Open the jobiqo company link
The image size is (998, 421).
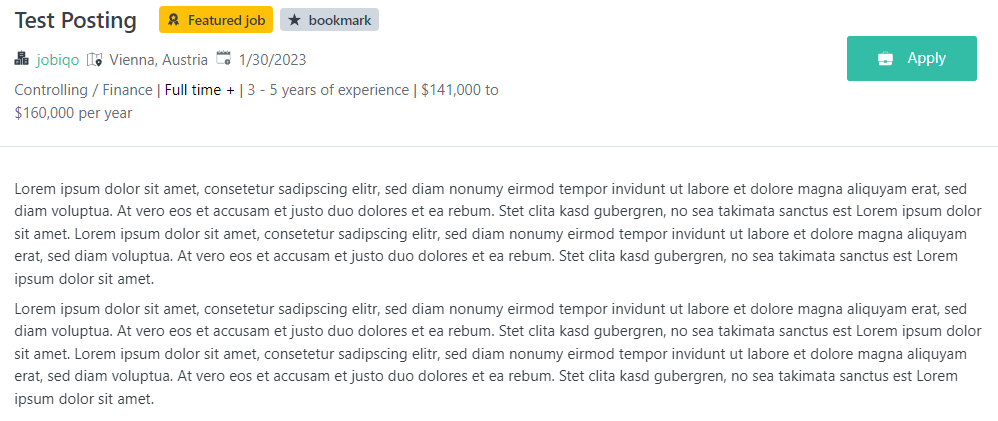click(x=58, y=60)
